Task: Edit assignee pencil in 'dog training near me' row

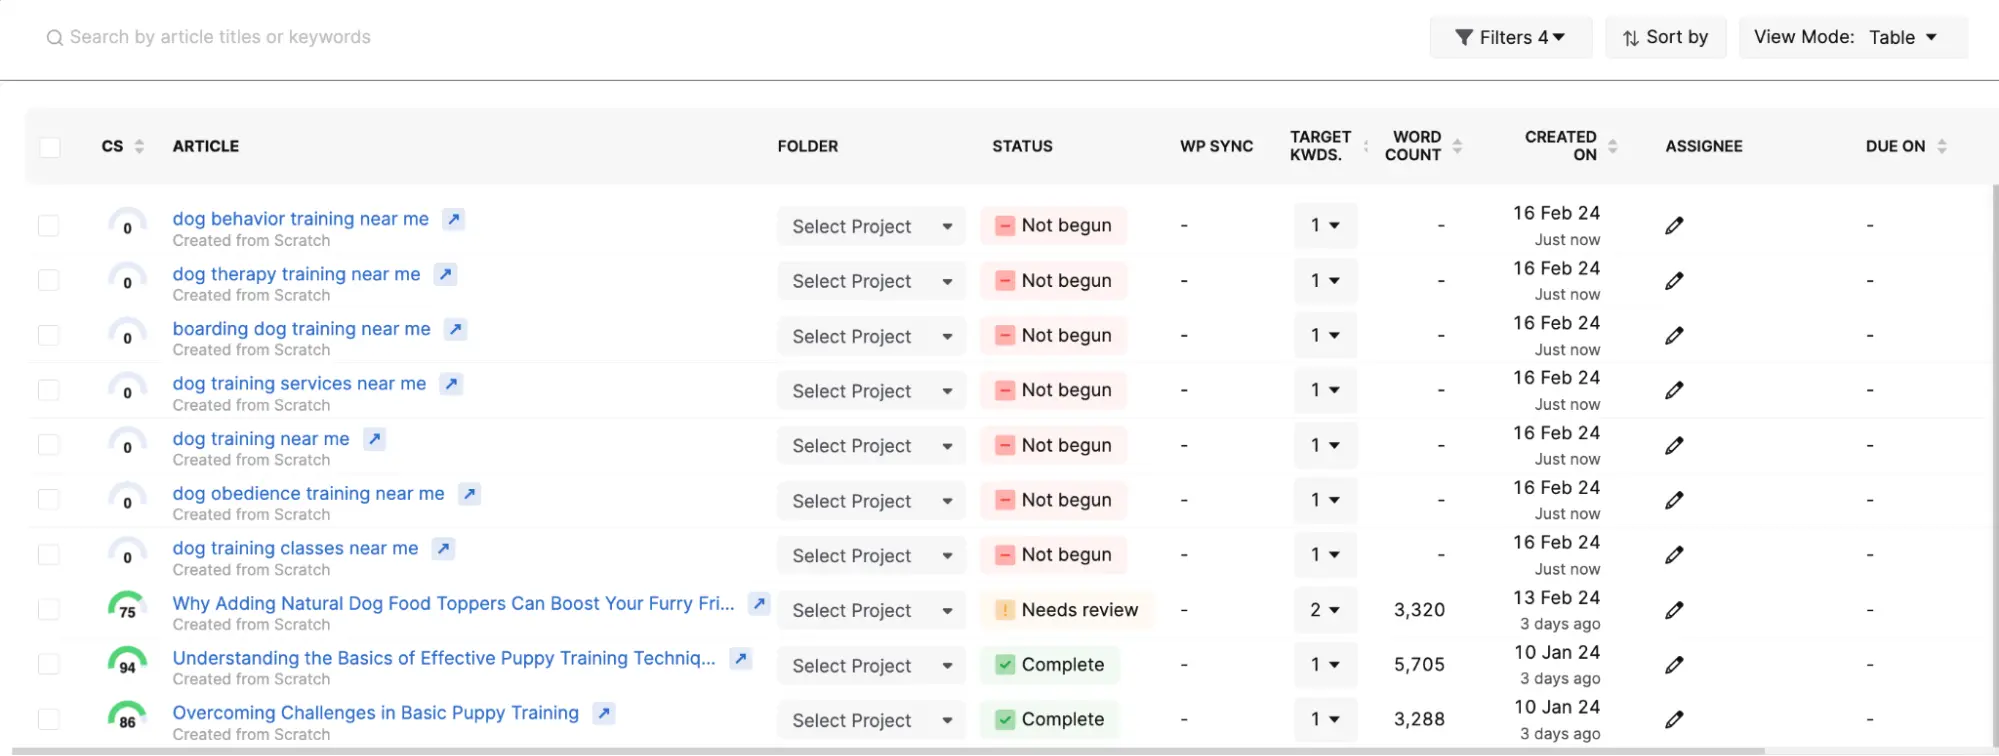Action: pyautogui.click(x=1675, y=445)
